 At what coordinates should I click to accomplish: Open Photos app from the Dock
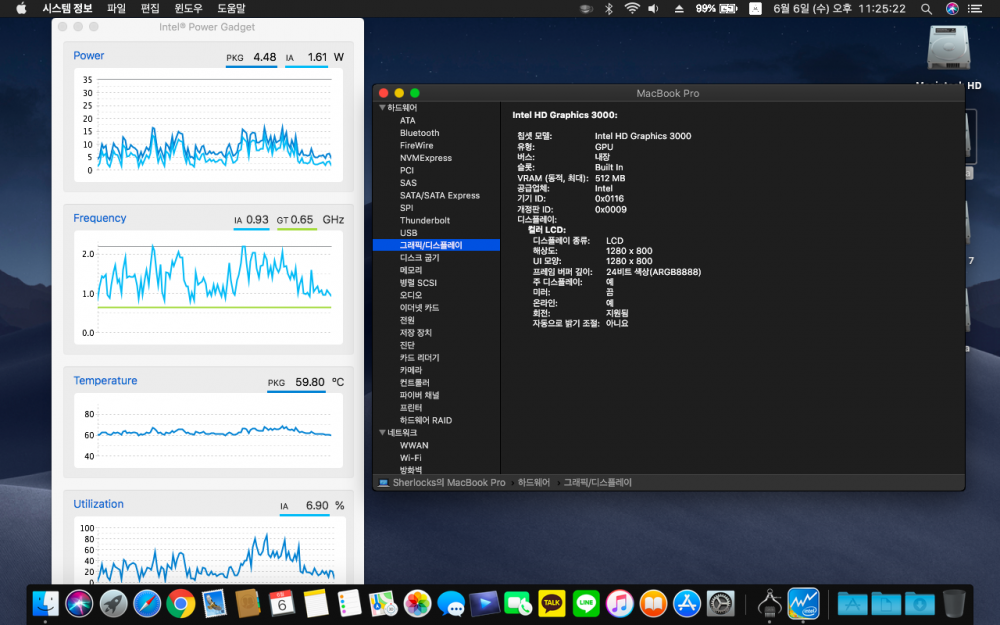pyautogui.click(x=417, y=603)
